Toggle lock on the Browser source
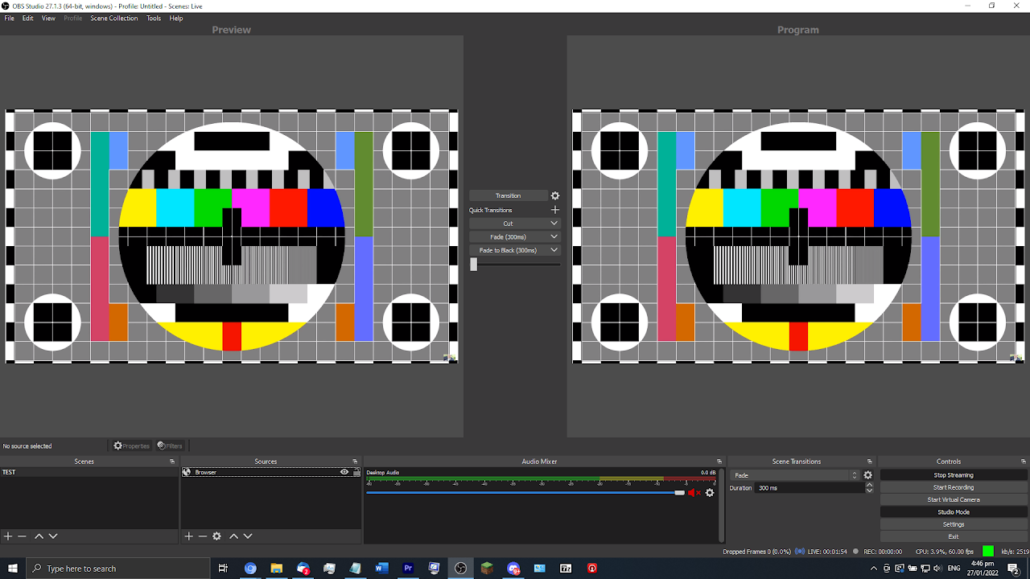 pyautogui.click(x=356, y=472)
